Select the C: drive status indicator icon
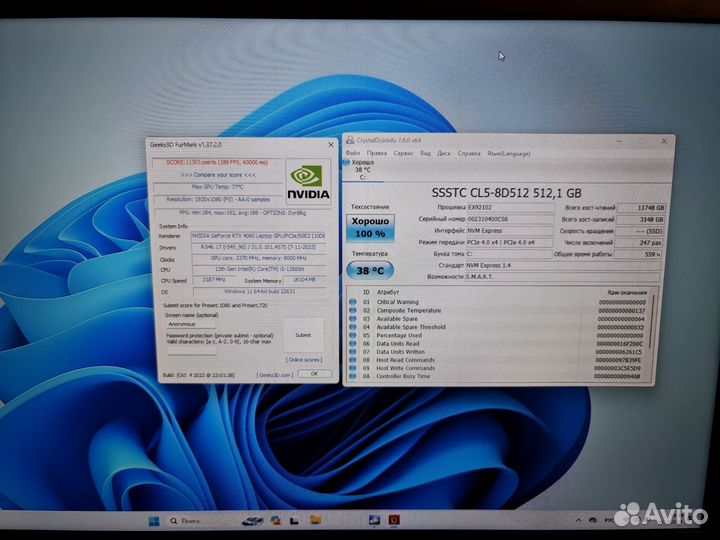 (347, 162)
